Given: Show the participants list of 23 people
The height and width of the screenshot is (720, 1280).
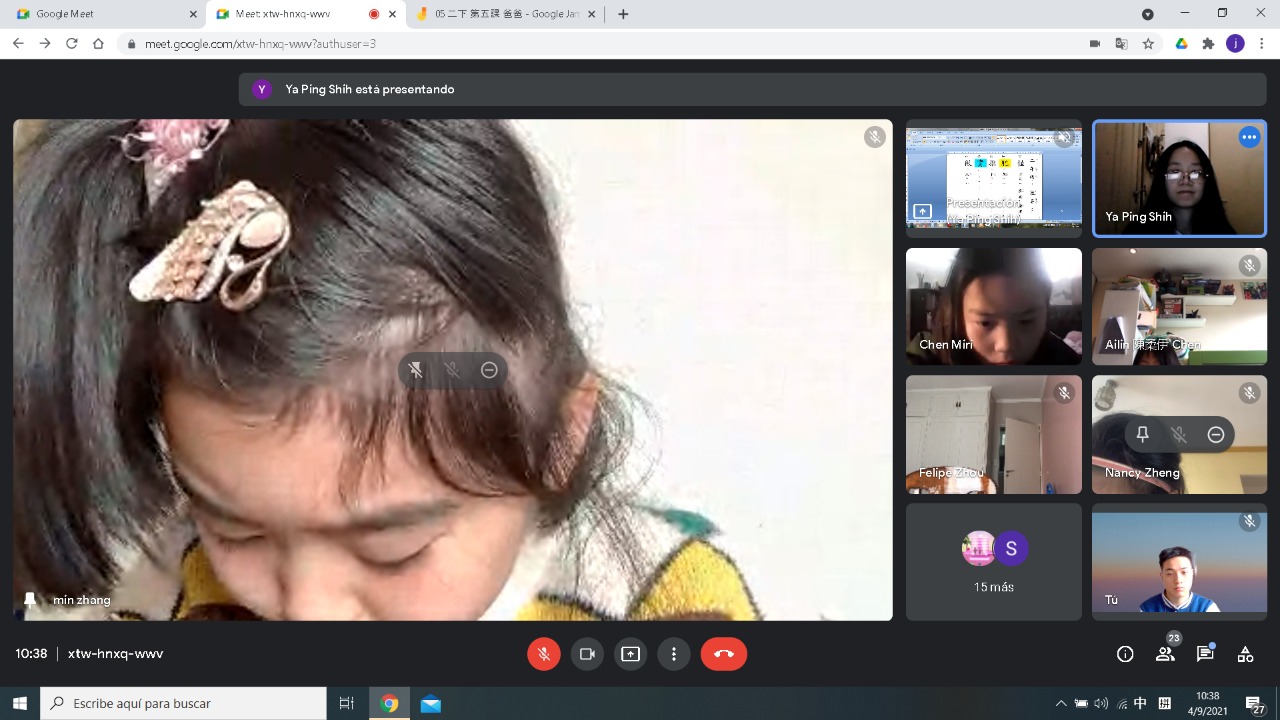Looking at the screenshot, I should [1165, 654].
